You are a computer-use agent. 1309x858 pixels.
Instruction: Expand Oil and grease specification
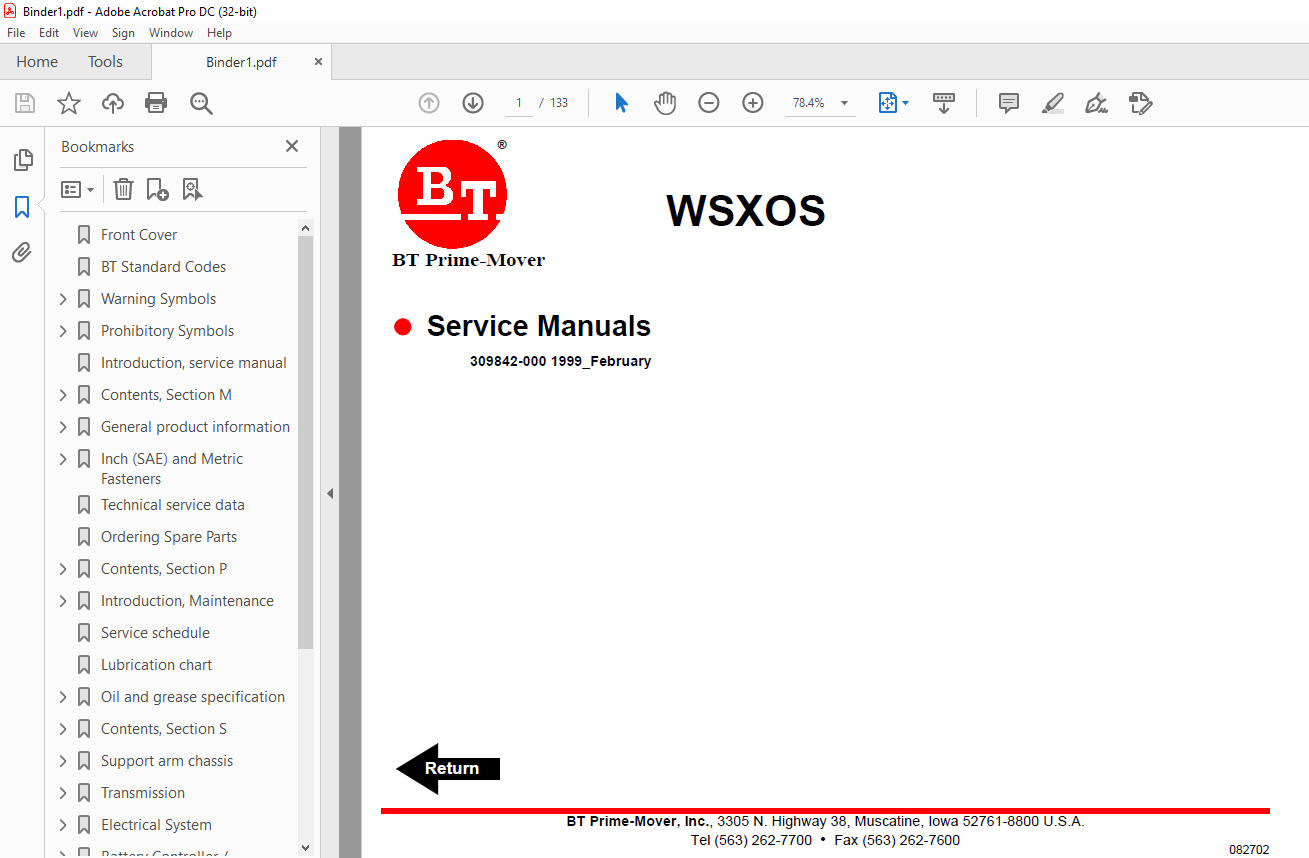pos(63,697)
